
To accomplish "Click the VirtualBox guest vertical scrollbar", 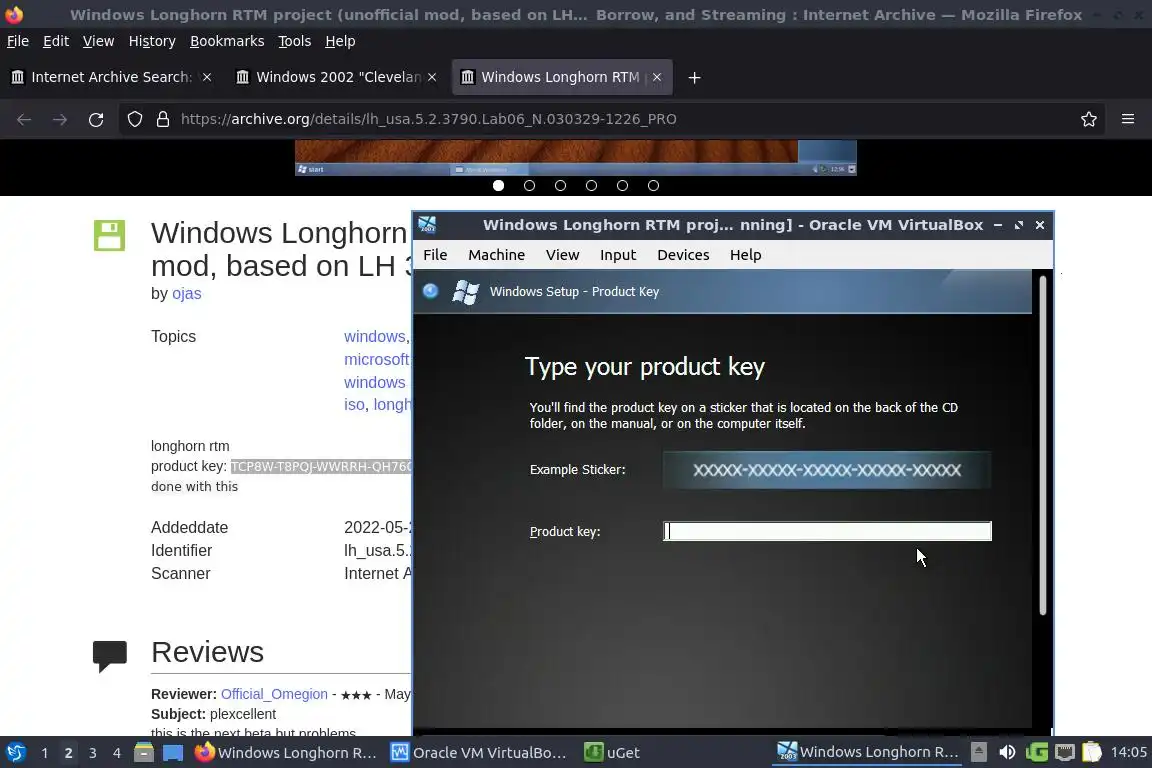I will tap(1043, 445).
